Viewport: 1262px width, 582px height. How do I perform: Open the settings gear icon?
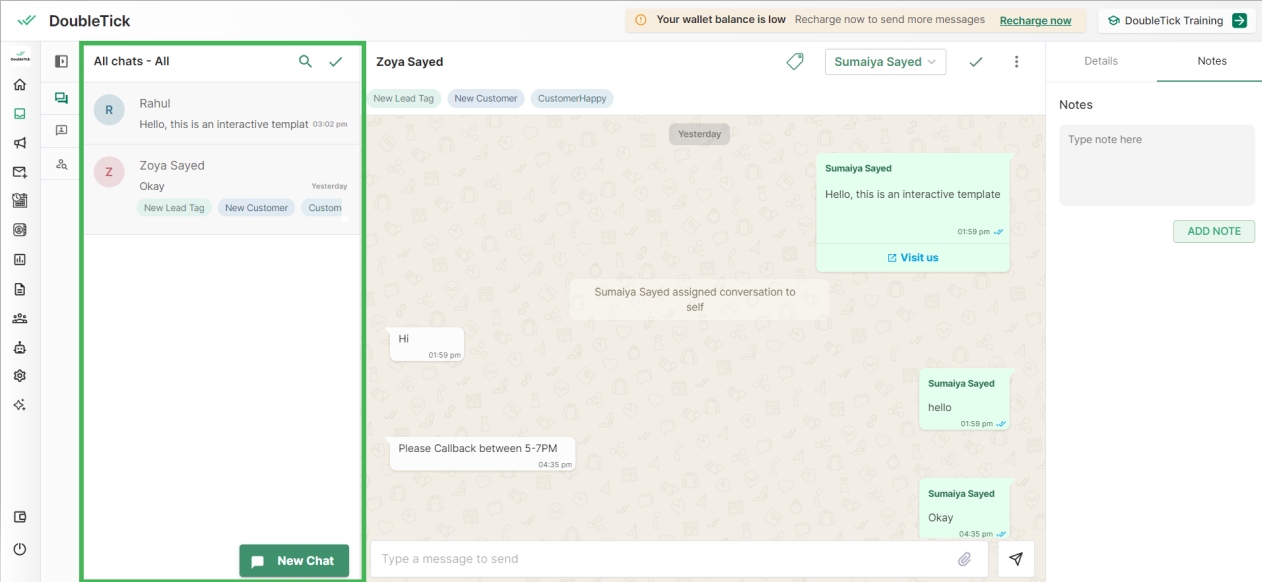coord(20,376)
